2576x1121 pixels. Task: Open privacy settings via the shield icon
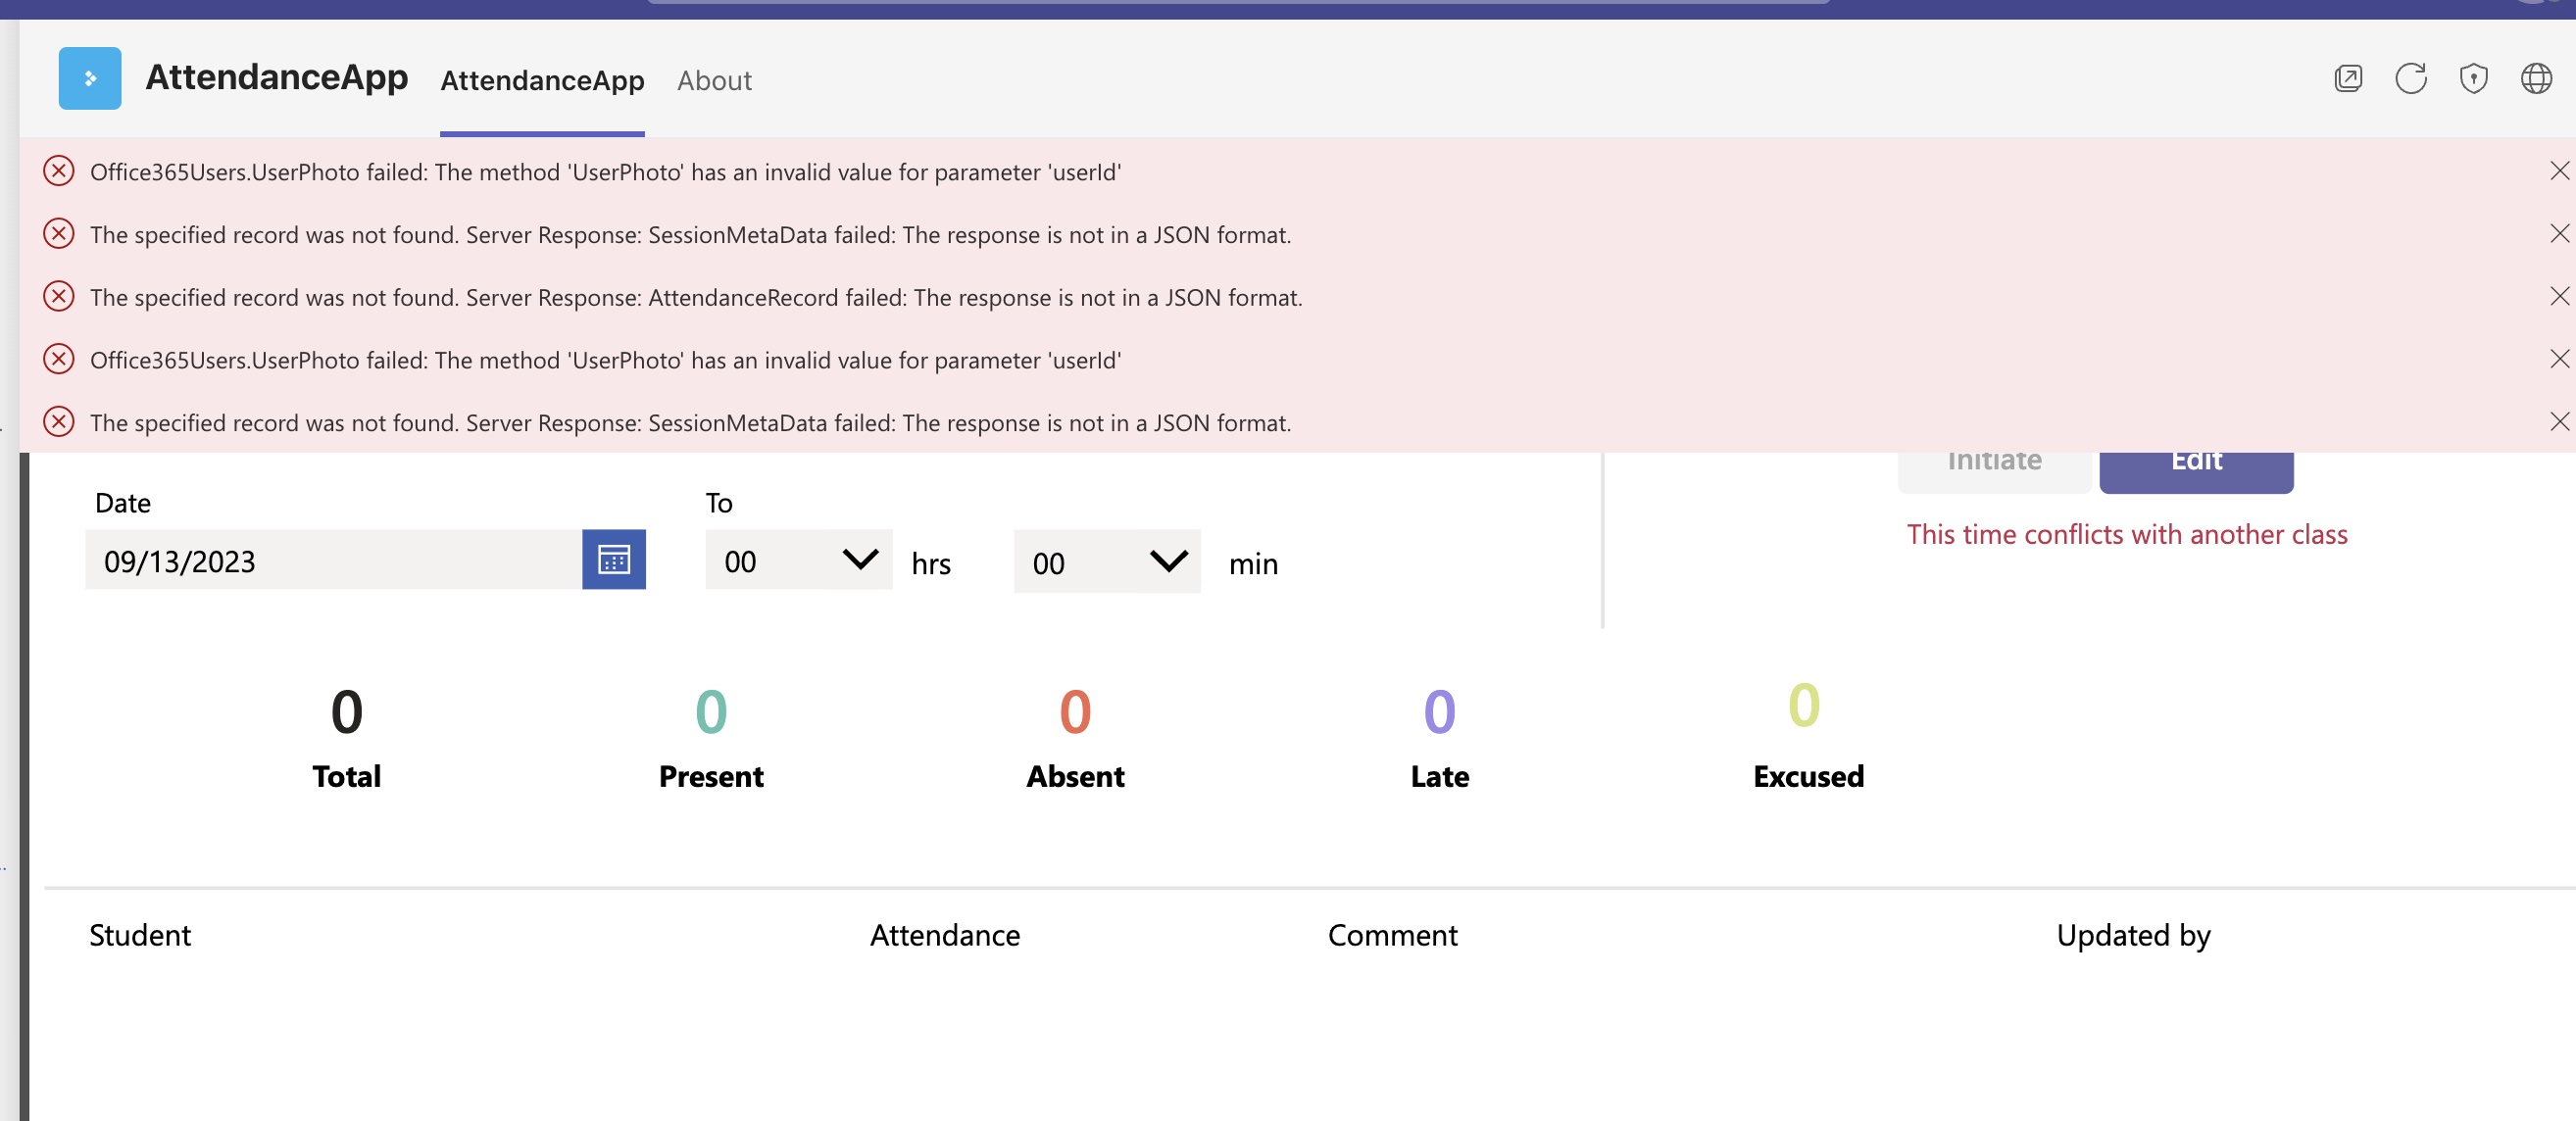[x=2474, y=78]
